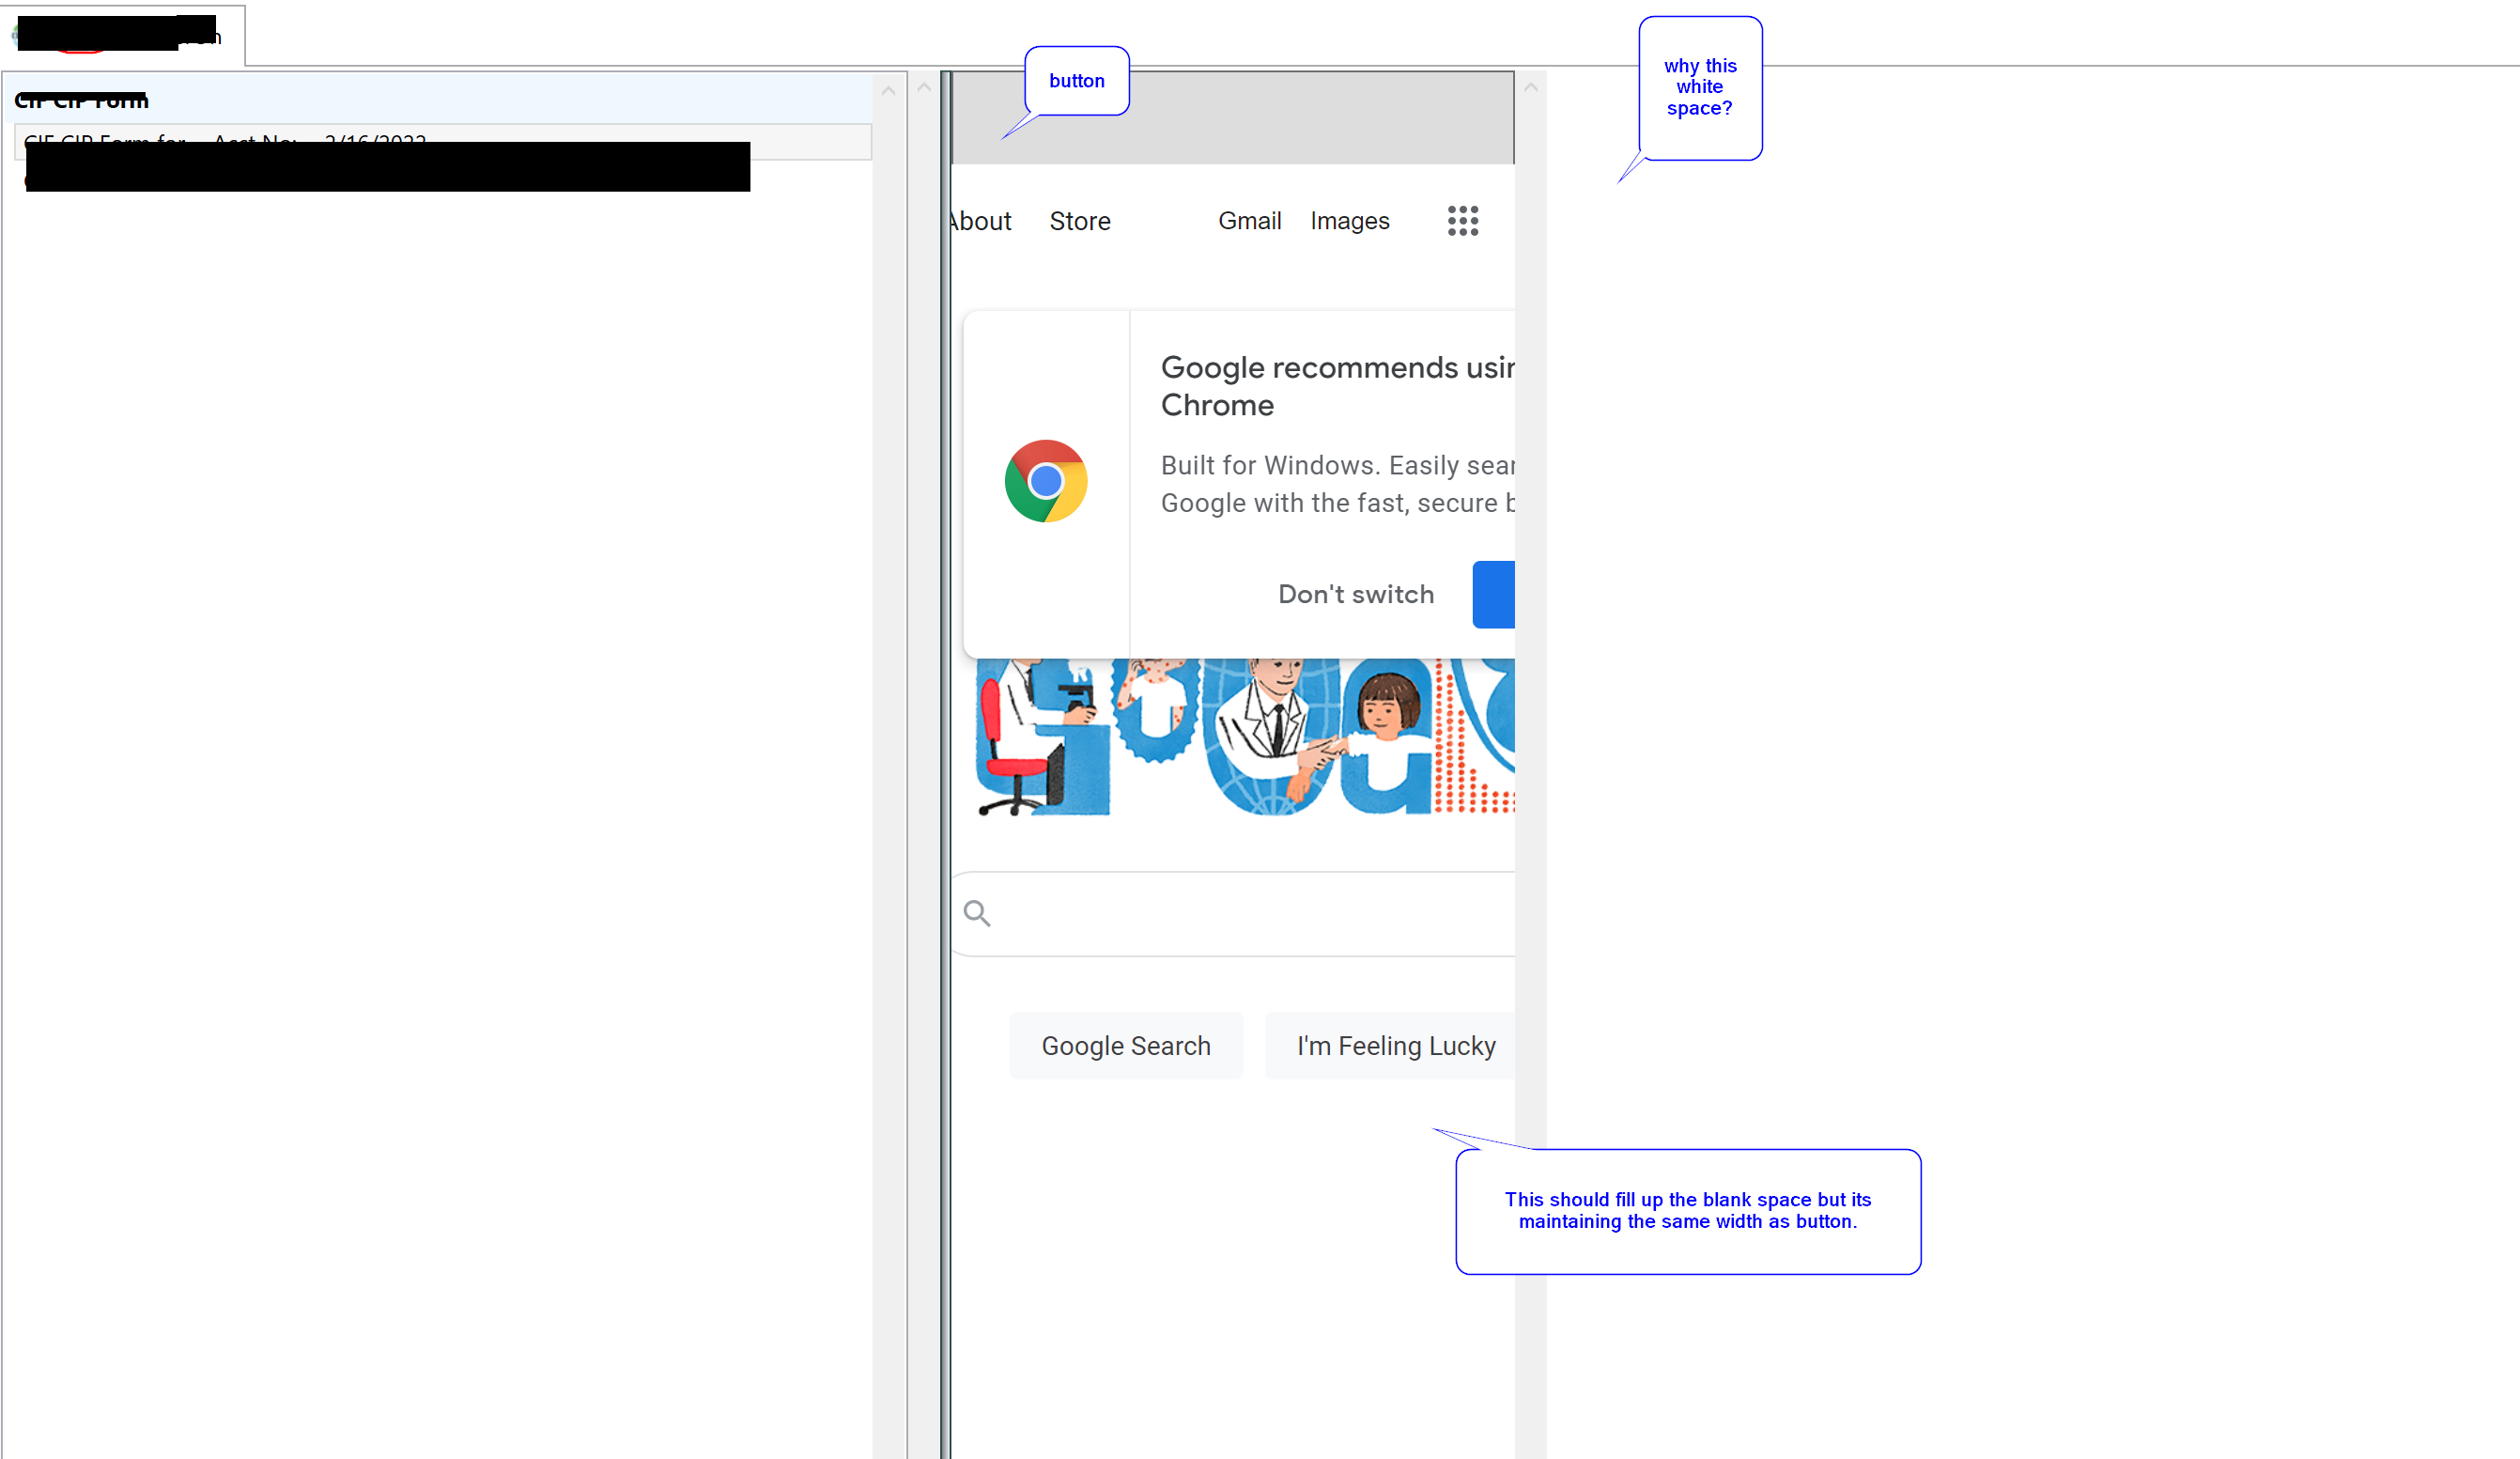The height and width of the screenshot is (1459, 2520).
Task: Click the gray button above the browser
Action: pos(1233,118)
